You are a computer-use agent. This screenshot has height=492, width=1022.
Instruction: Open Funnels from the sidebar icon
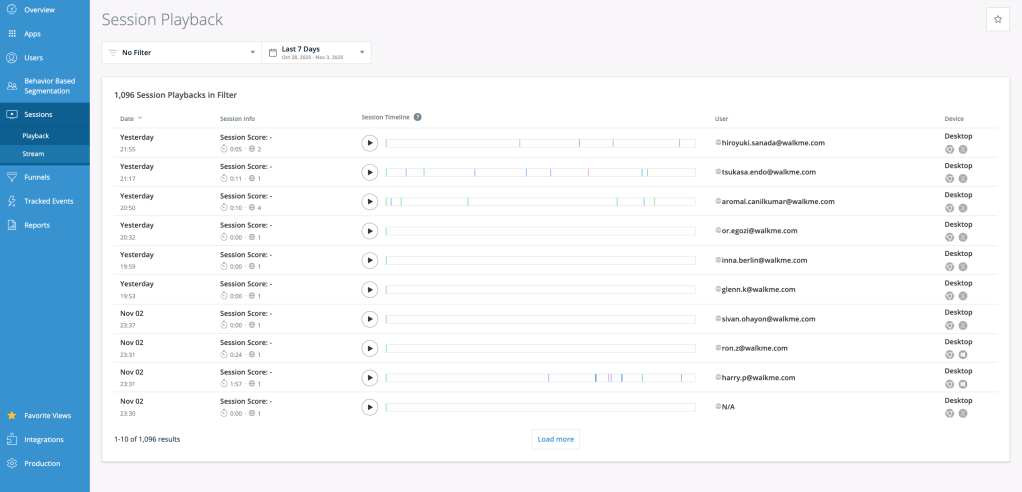pyautogui.click(x=12, y=177)
